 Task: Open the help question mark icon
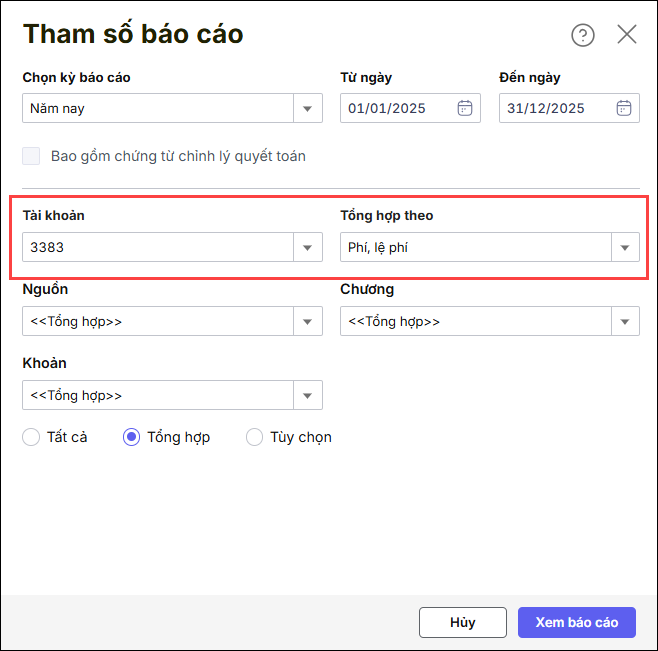(x=583, y=35)
